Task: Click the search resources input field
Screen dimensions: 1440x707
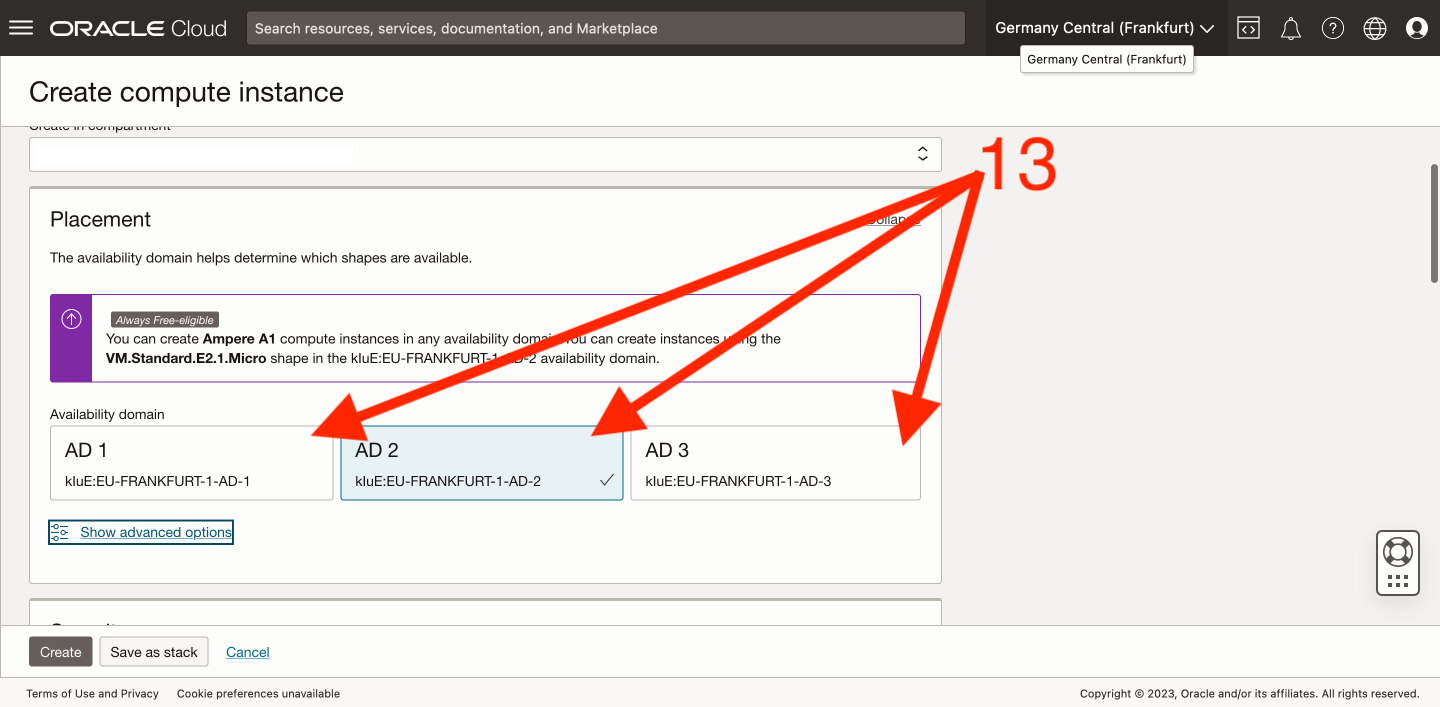Action: (605, 28)
